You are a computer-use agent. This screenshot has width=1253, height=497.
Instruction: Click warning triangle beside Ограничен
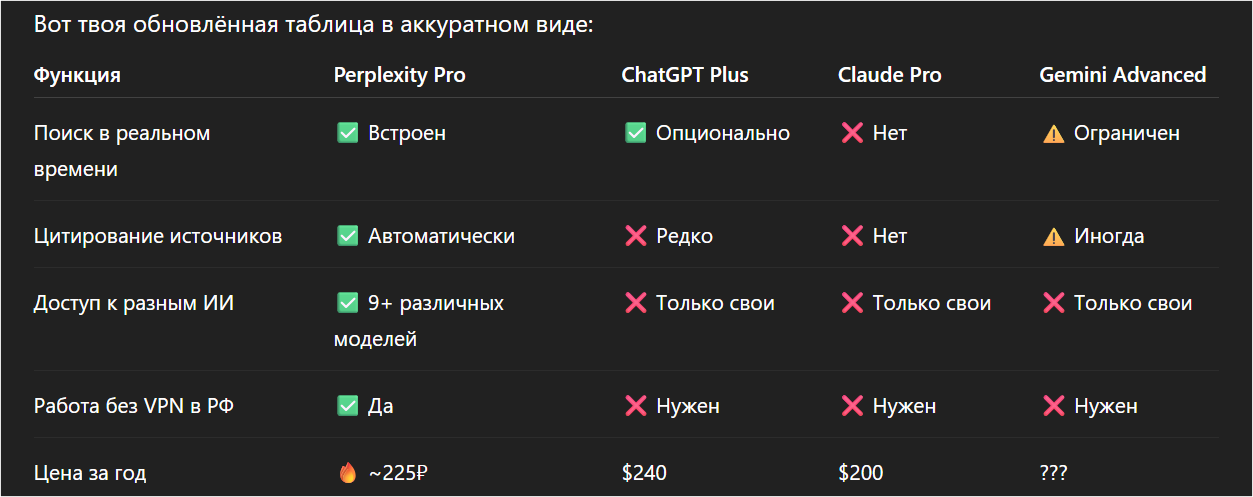click(x=1053, y=133)
